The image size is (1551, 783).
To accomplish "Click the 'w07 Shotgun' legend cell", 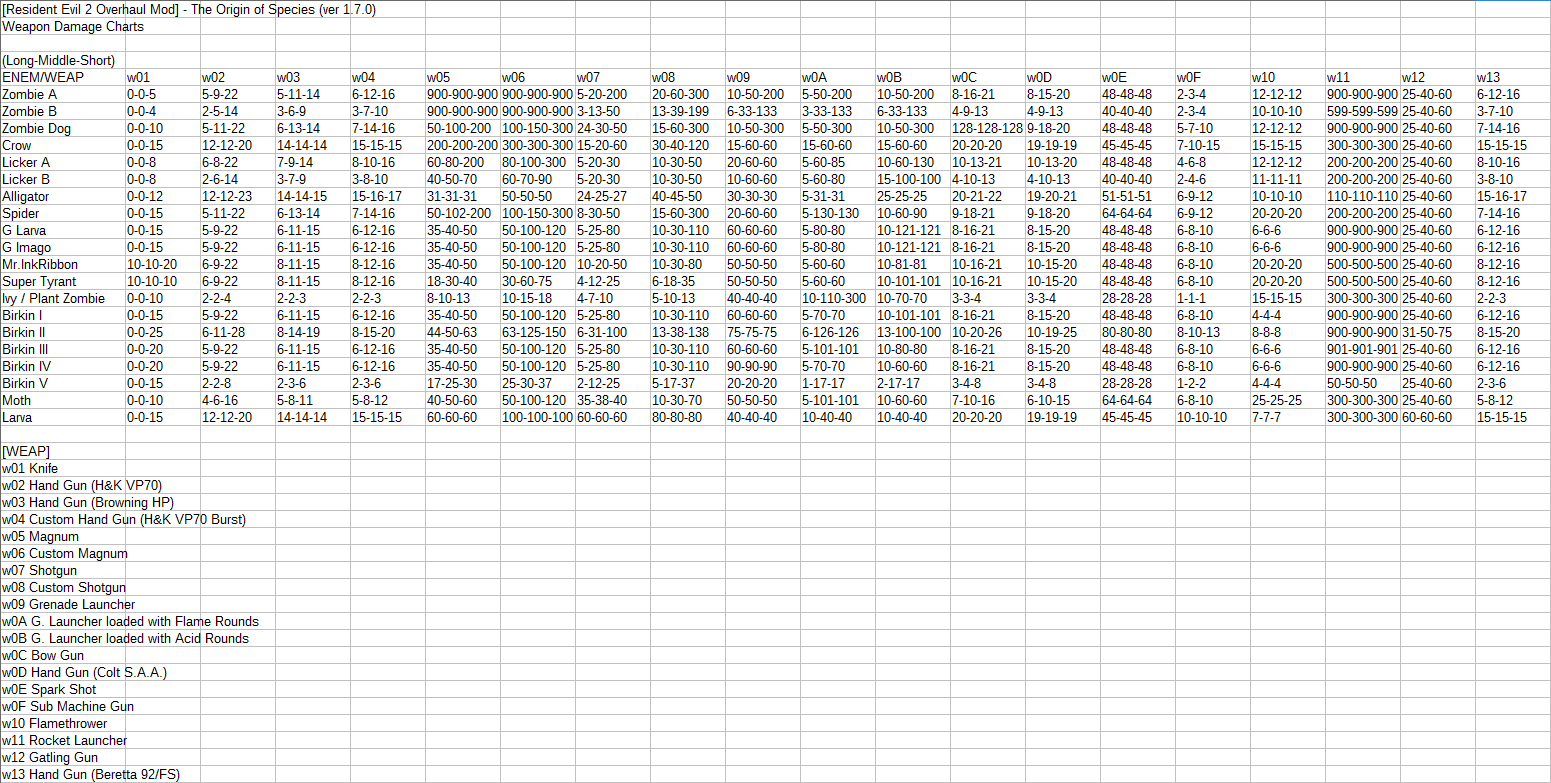I will pos(63,570).
